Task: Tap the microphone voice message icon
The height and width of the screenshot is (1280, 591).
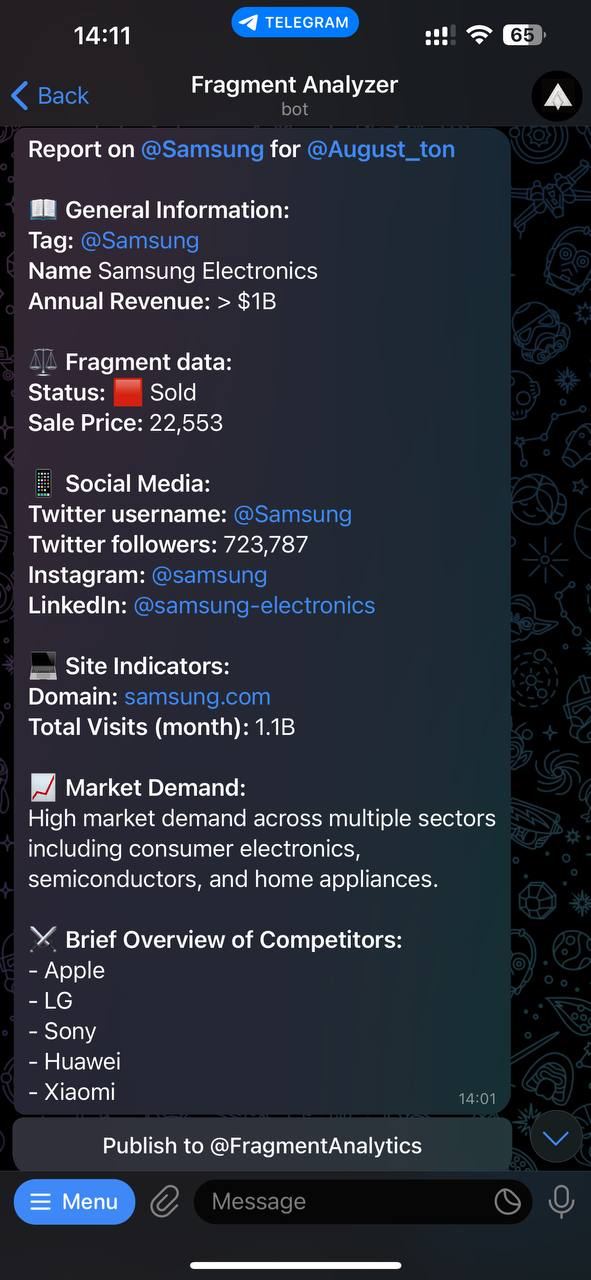Action: click(x=561, y=1202)
